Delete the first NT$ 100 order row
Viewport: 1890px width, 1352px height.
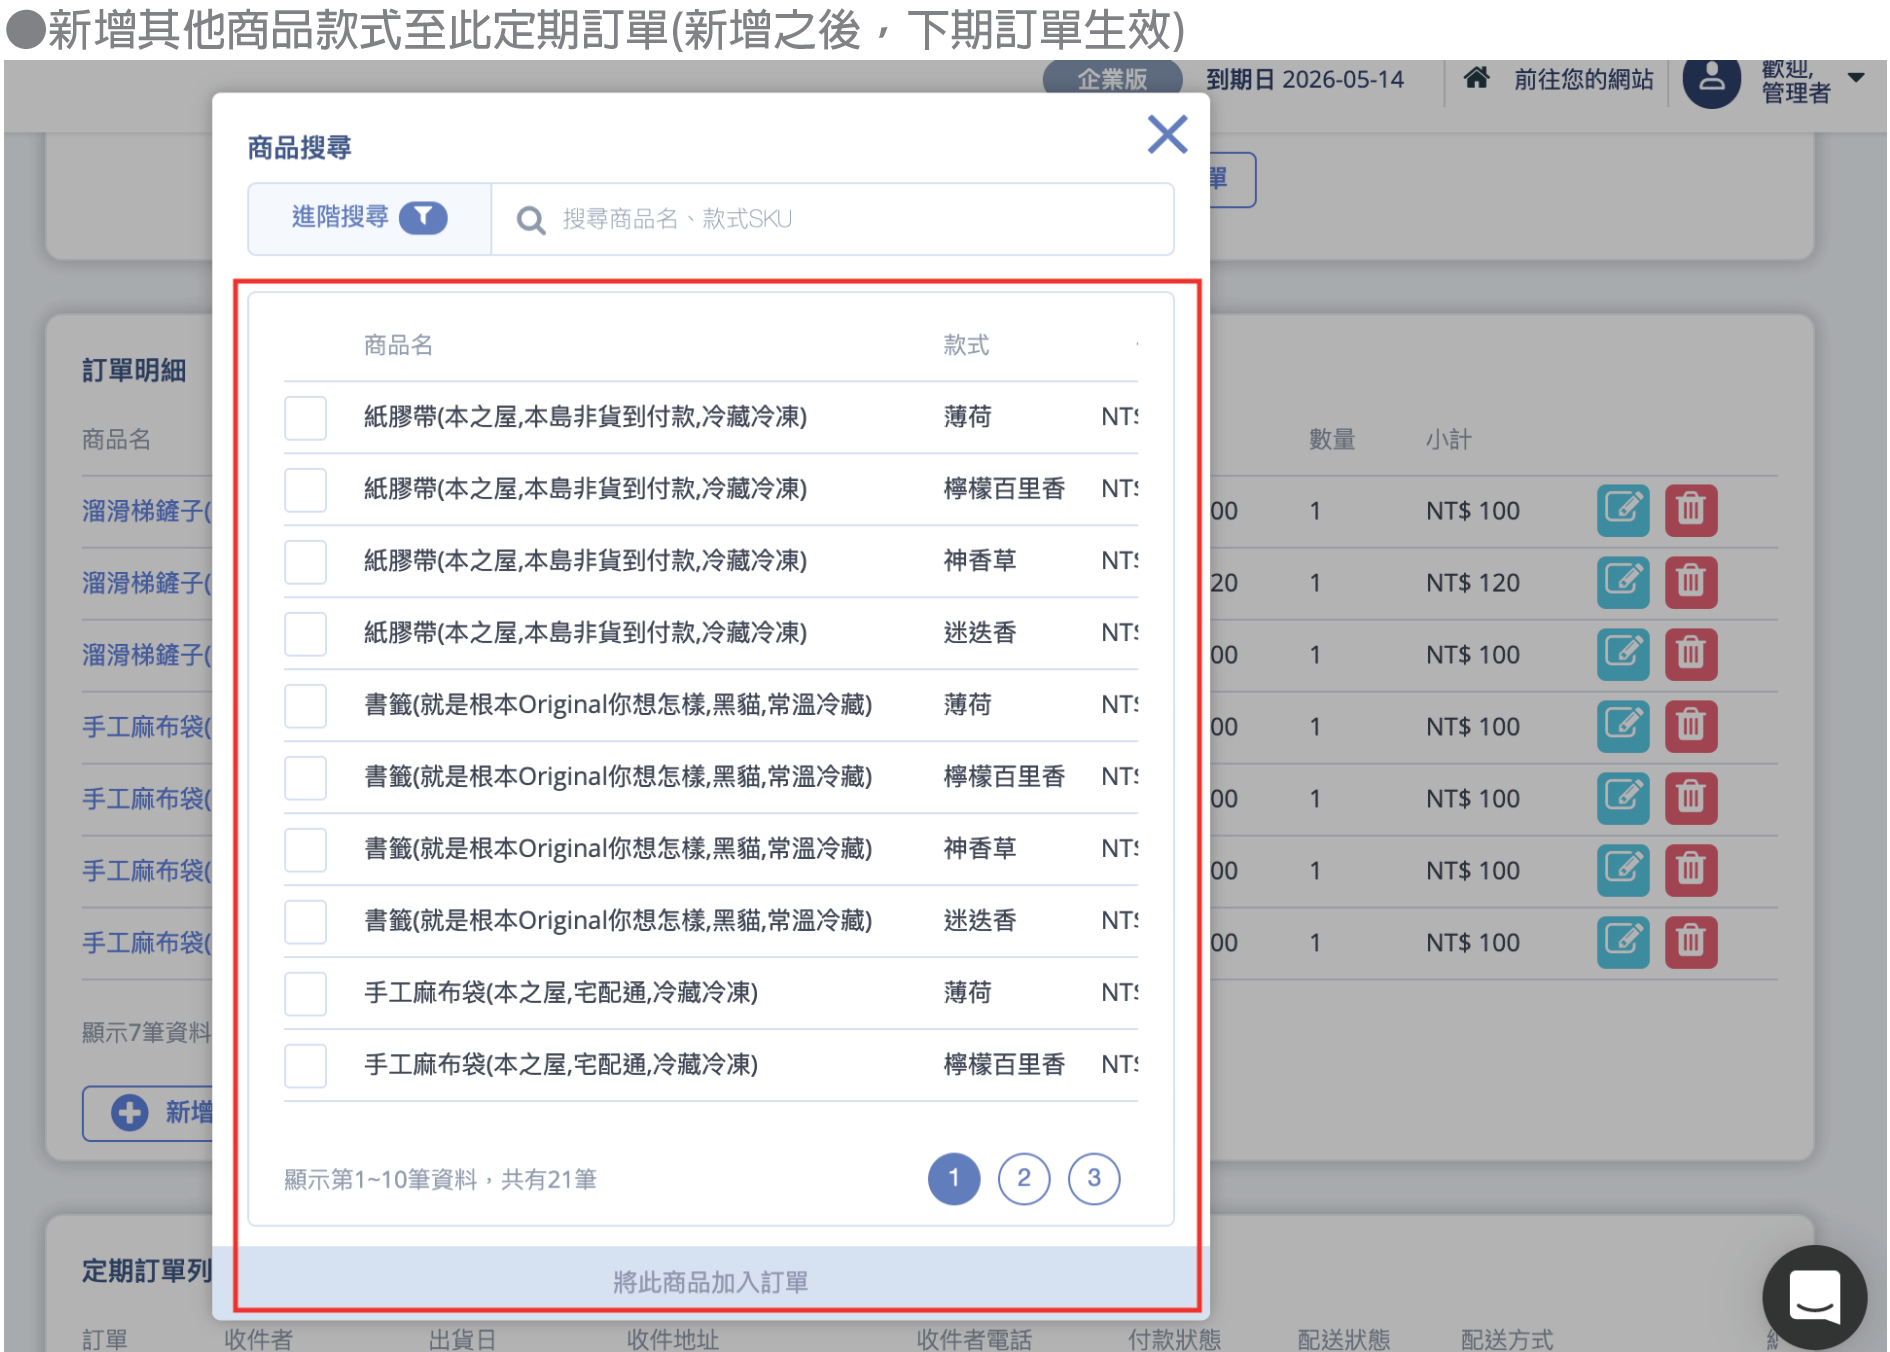[1691, 510]
